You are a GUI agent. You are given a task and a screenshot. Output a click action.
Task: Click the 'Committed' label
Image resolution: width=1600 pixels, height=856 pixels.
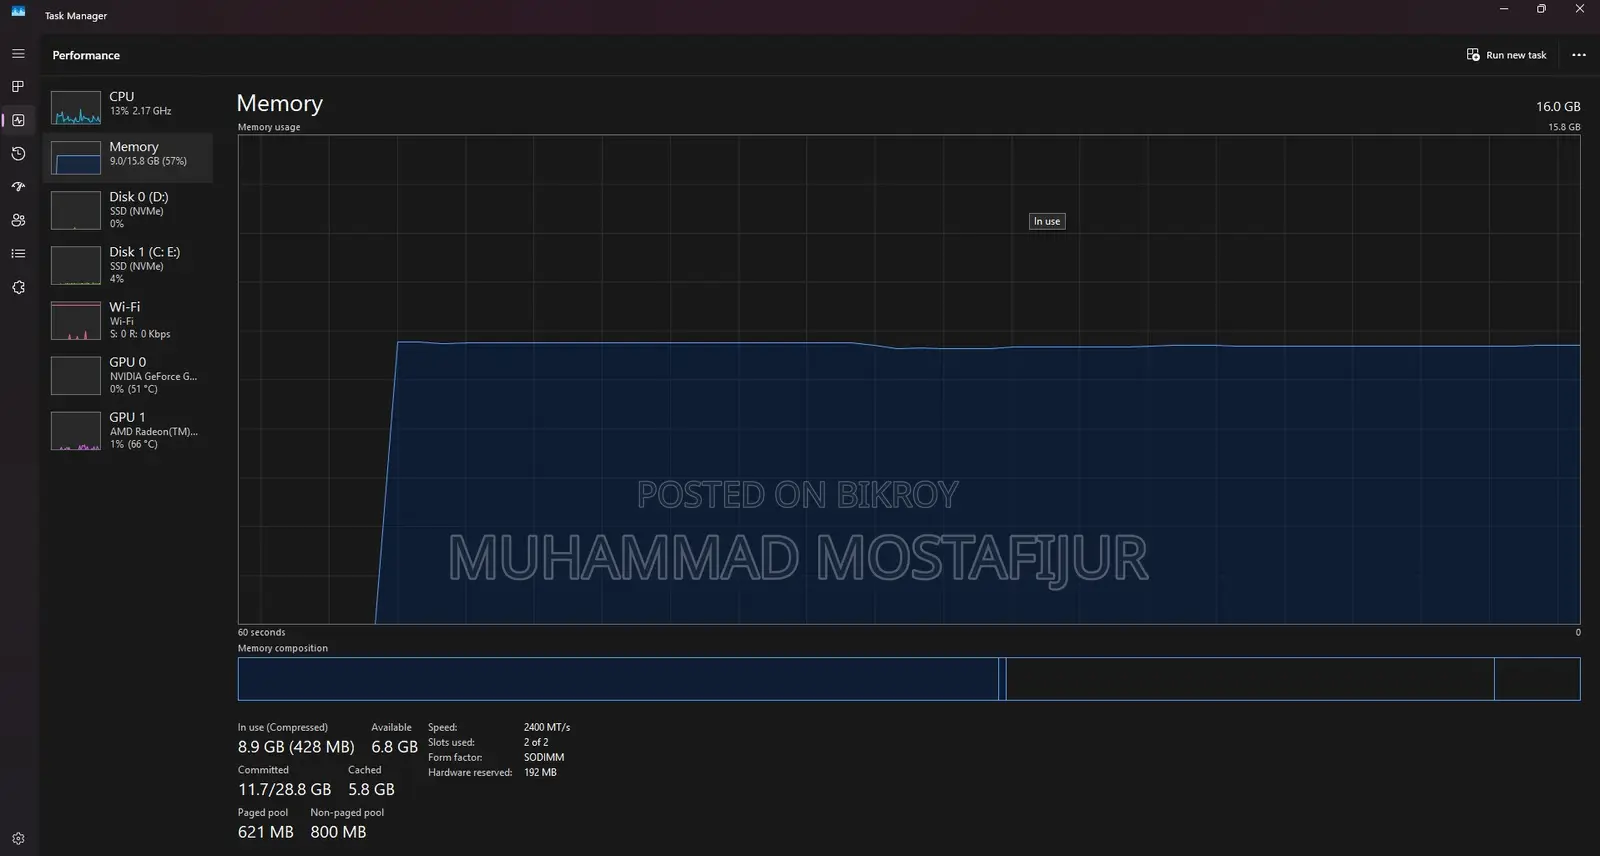point(263,770)
